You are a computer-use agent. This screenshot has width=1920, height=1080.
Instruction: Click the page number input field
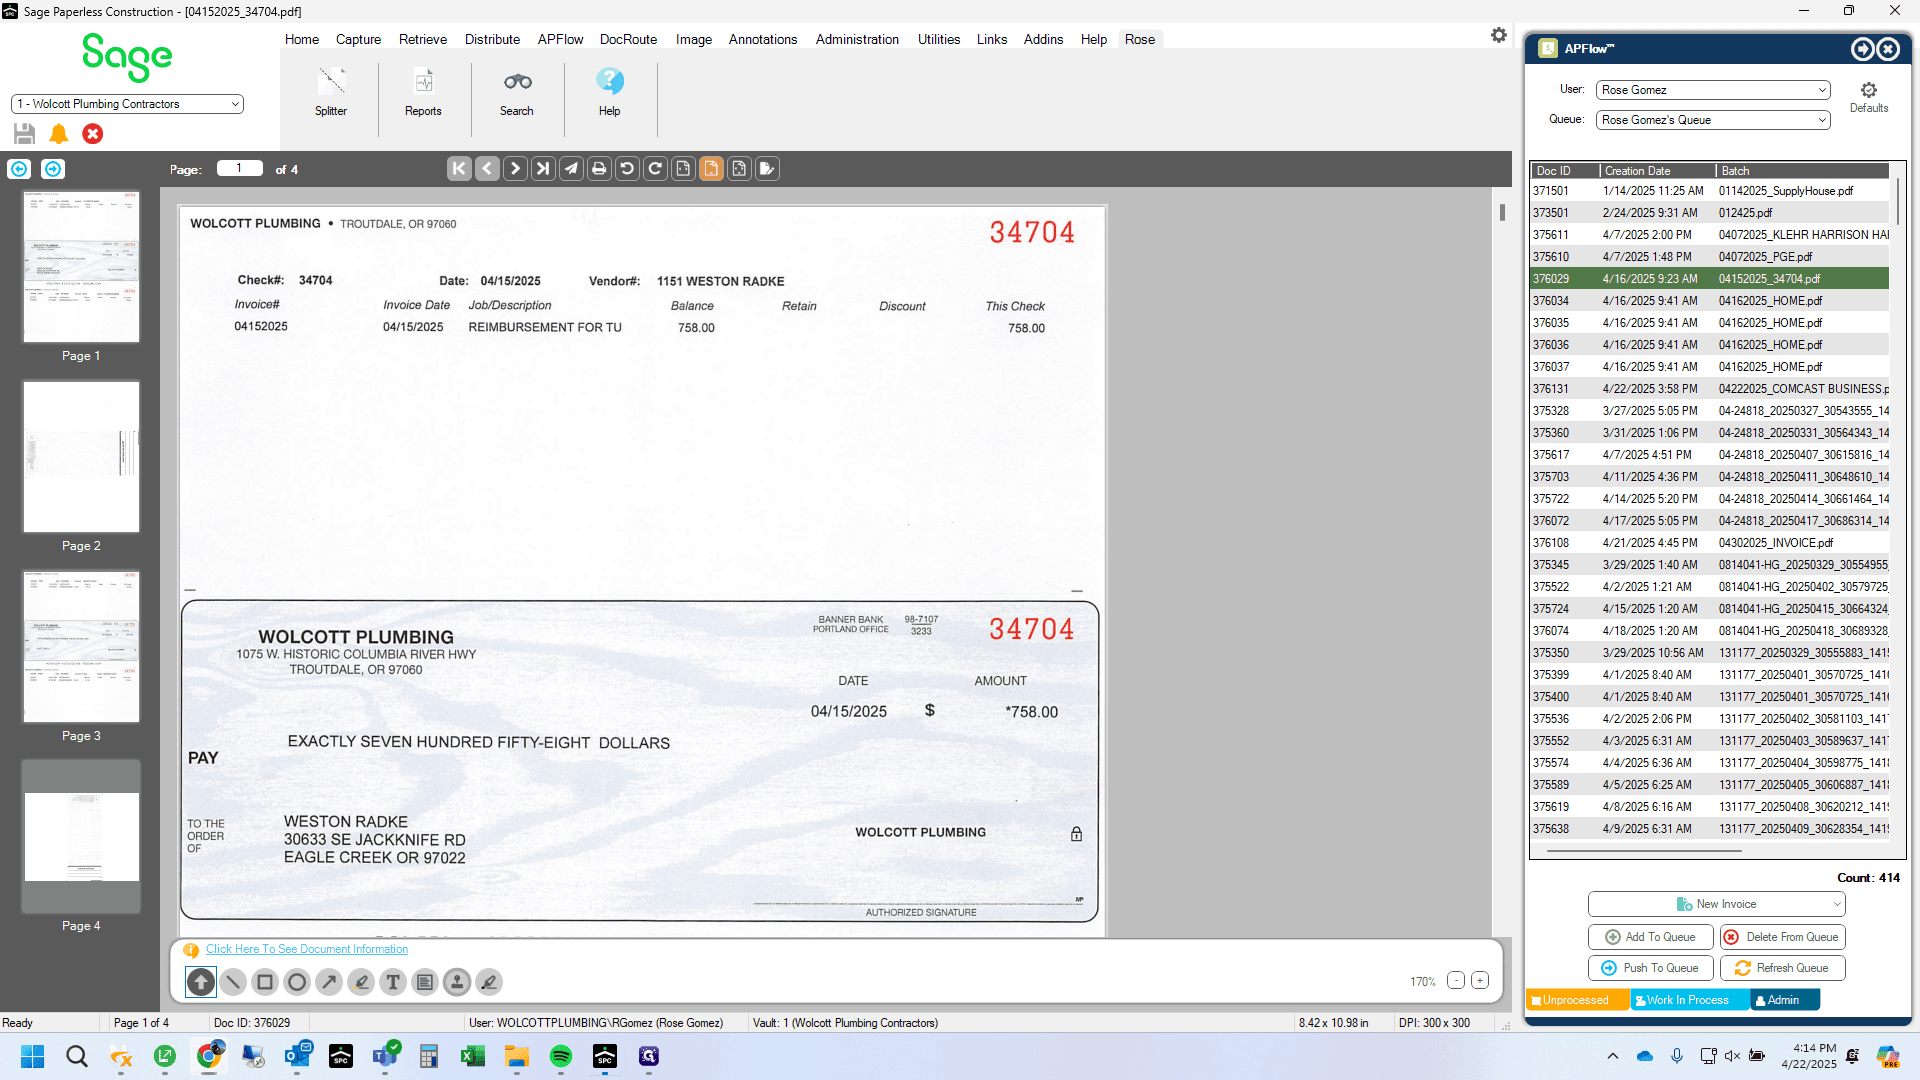(240, 168)
